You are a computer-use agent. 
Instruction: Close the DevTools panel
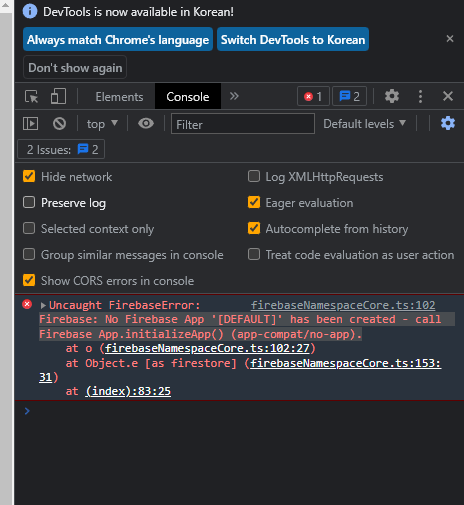point(448,96)
